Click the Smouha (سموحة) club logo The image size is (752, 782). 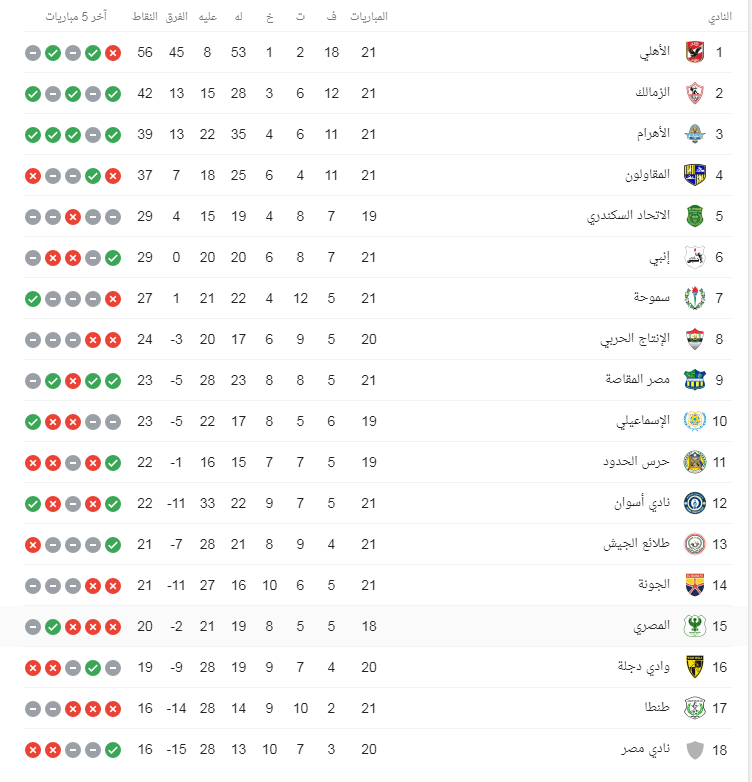point(695,298)
